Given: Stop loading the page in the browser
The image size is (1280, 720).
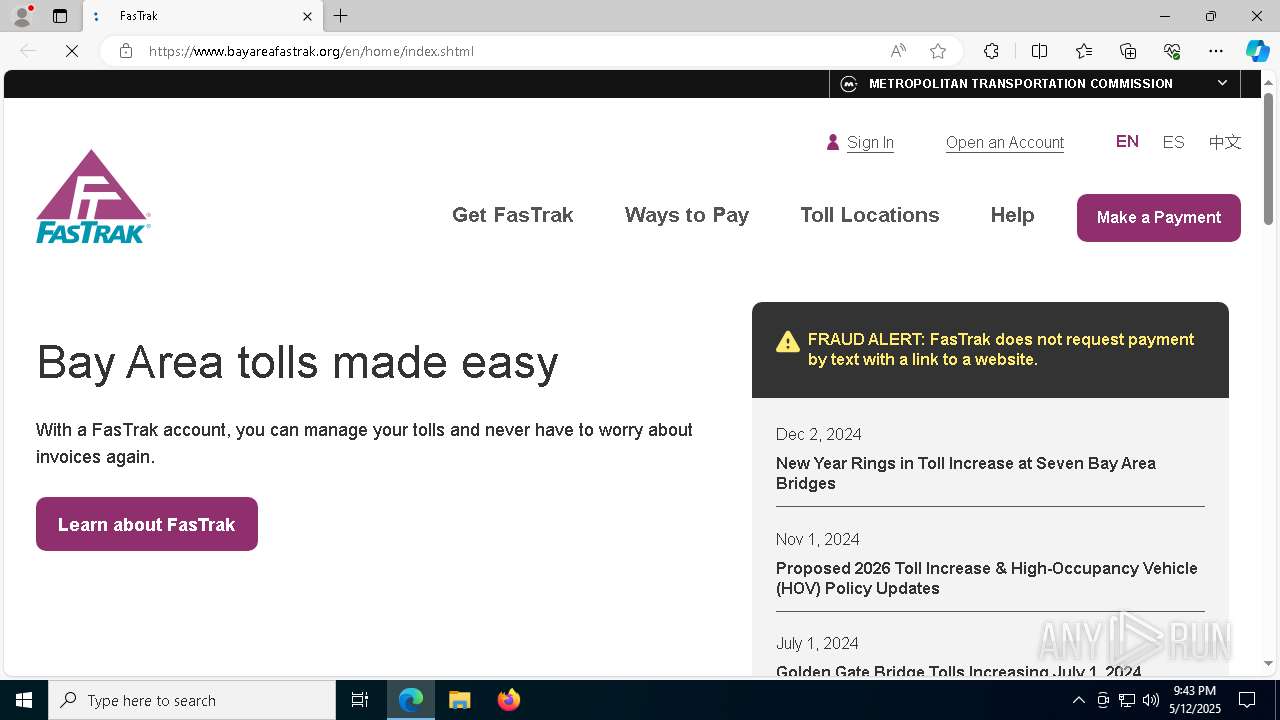Looking at the screenshot, I should (72, 51).
